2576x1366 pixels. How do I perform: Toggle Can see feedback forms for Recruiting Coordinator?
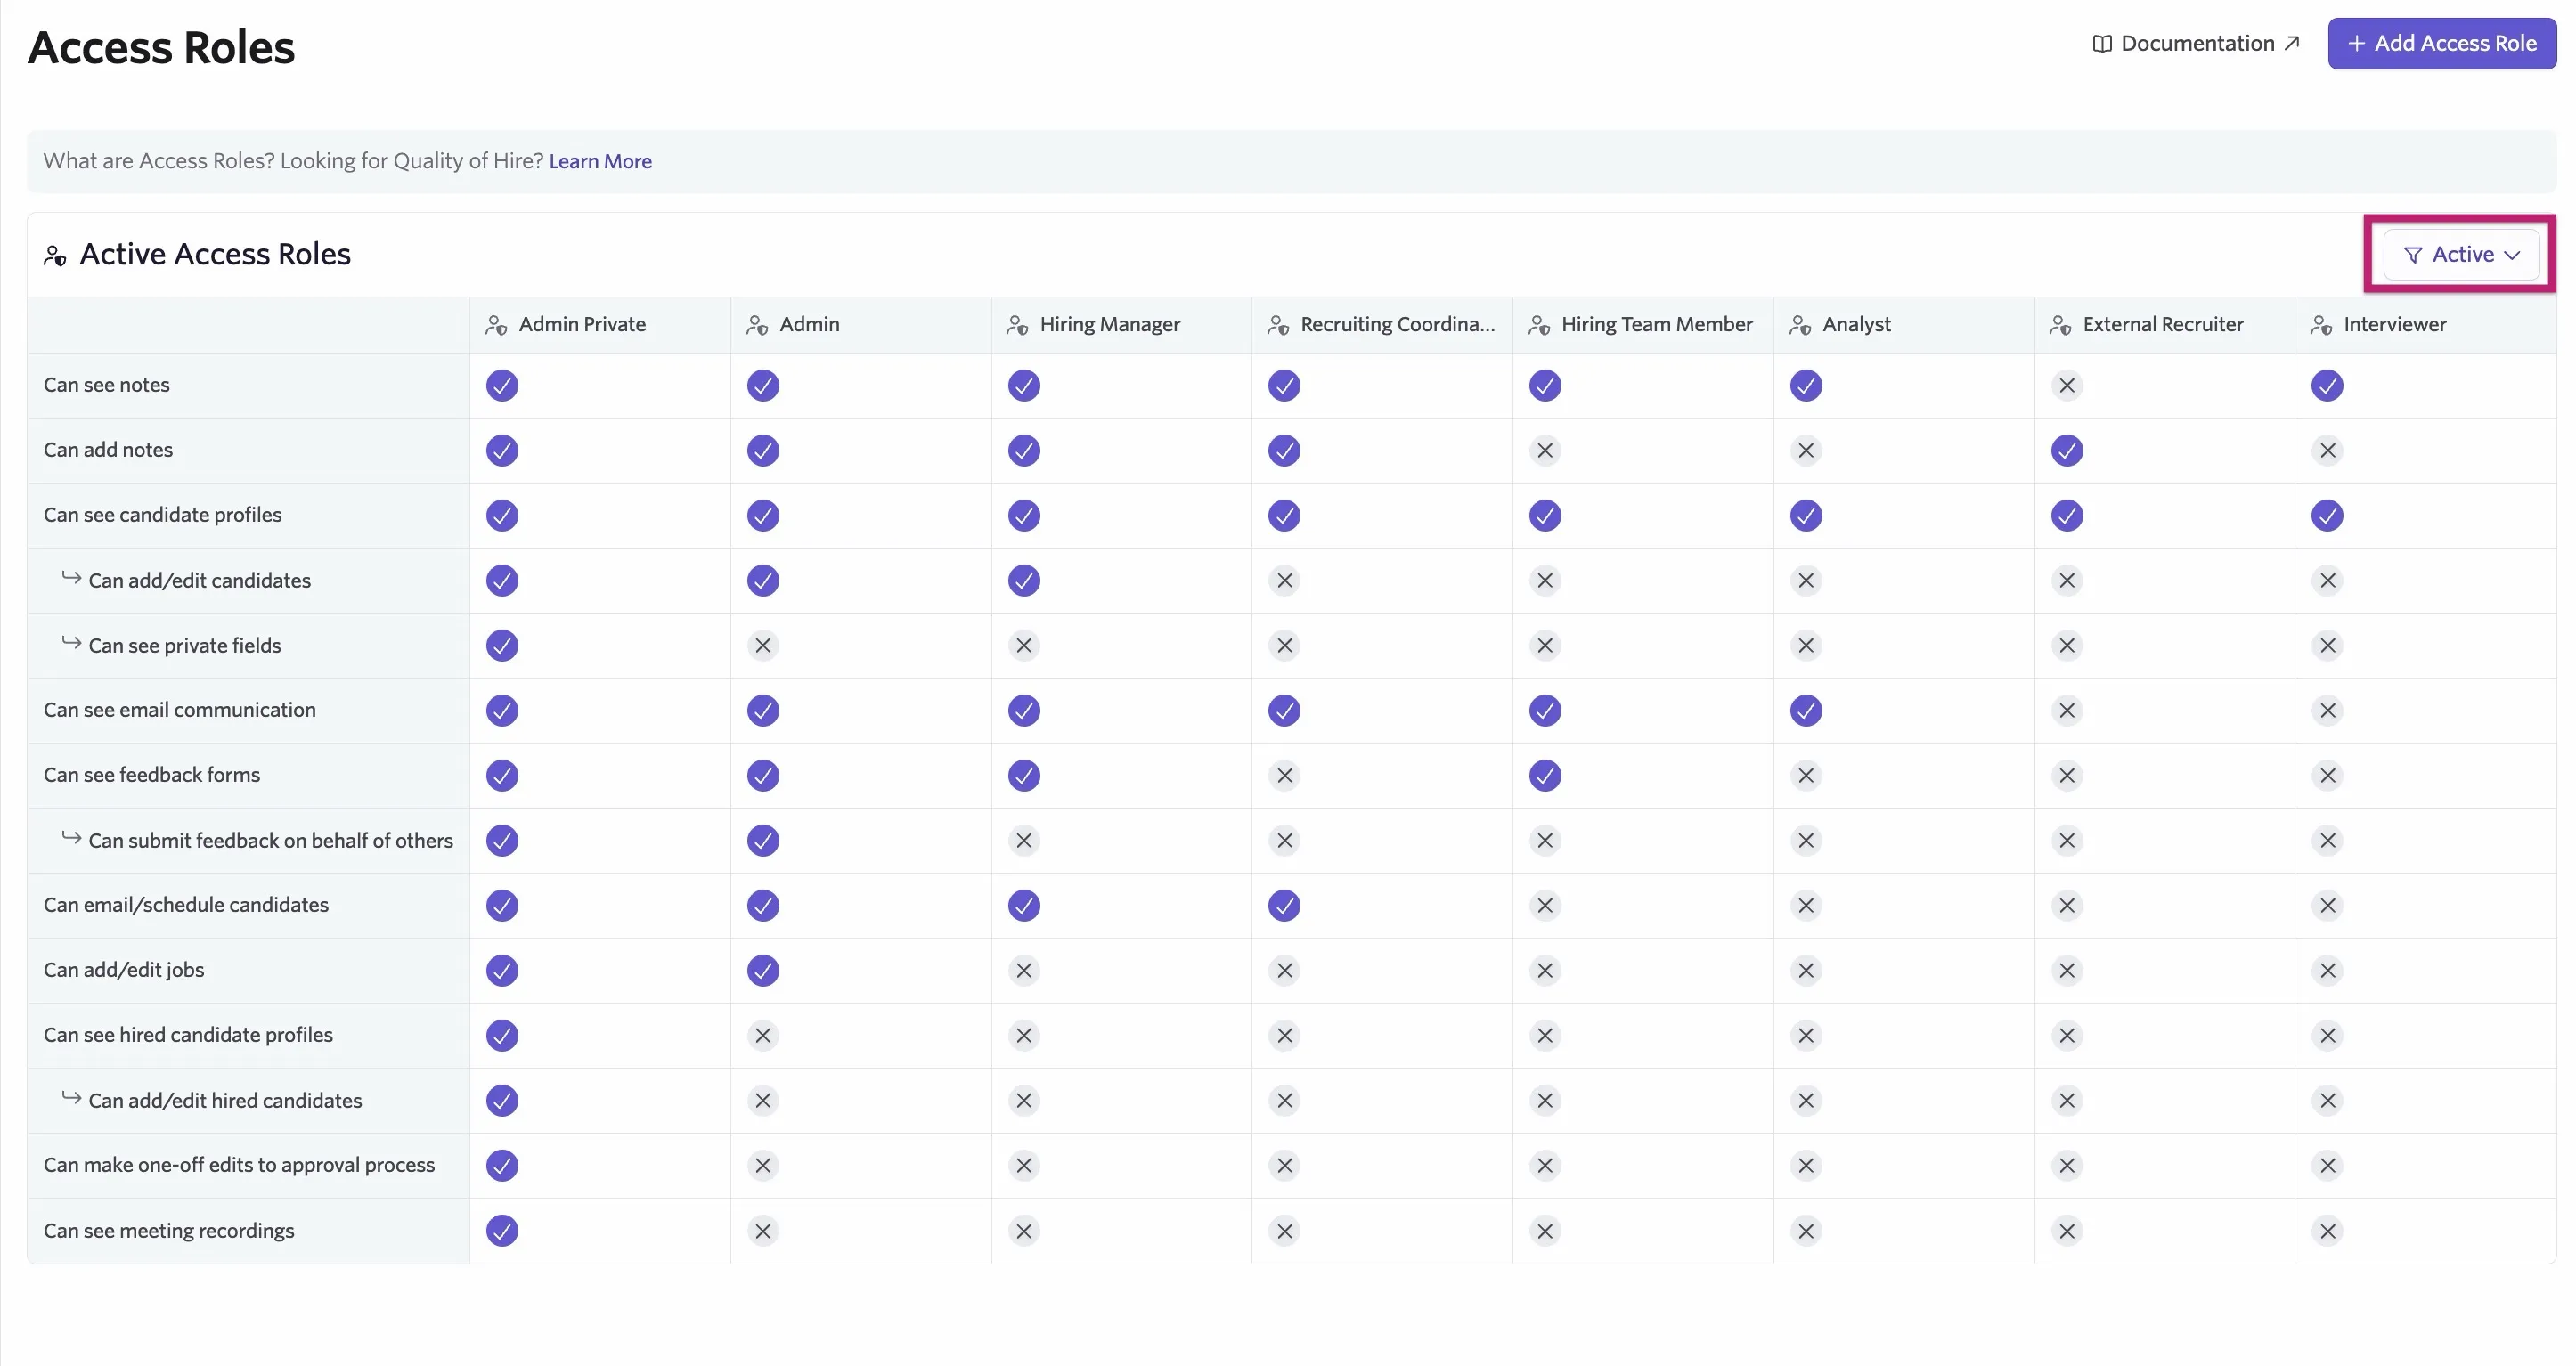coord(1284,775)
